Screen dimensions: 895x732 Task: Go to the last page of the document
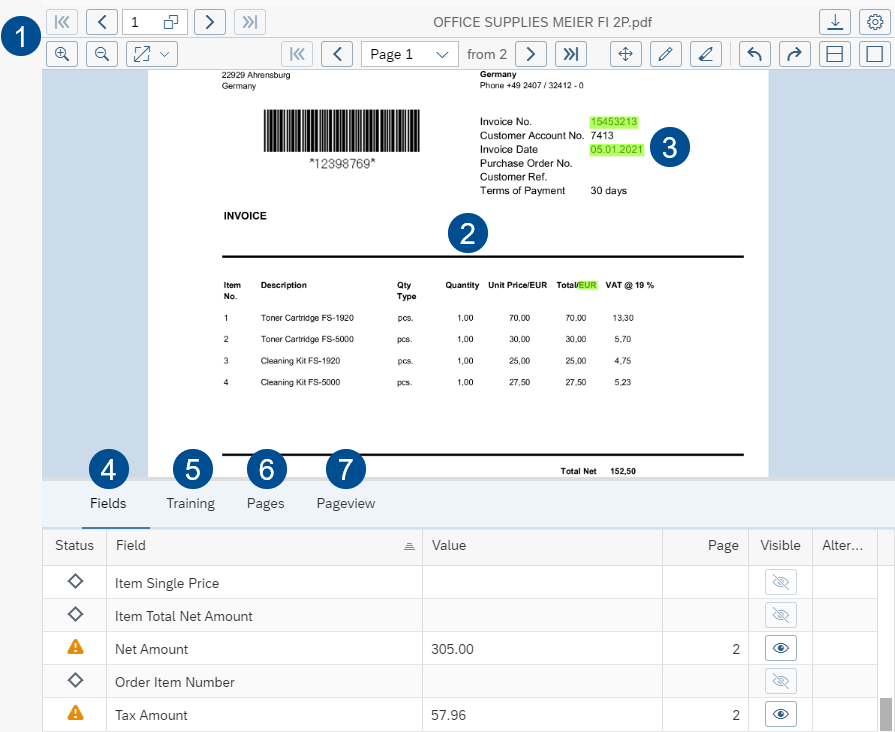[571, 54]
